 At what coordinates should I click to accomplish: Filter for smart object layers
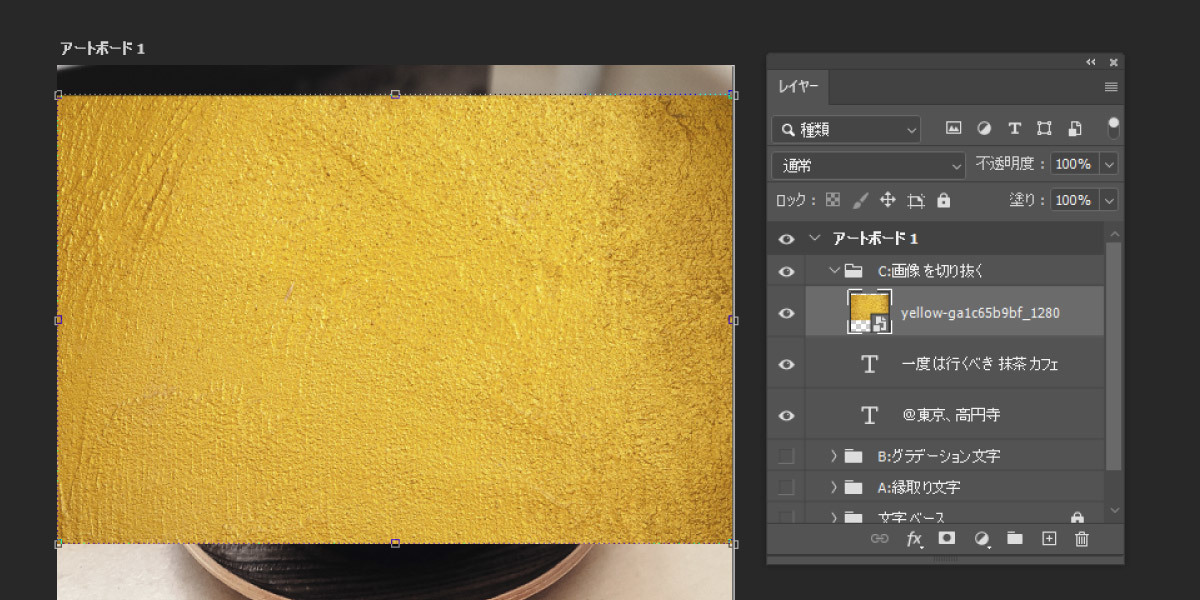[1074, 129]
